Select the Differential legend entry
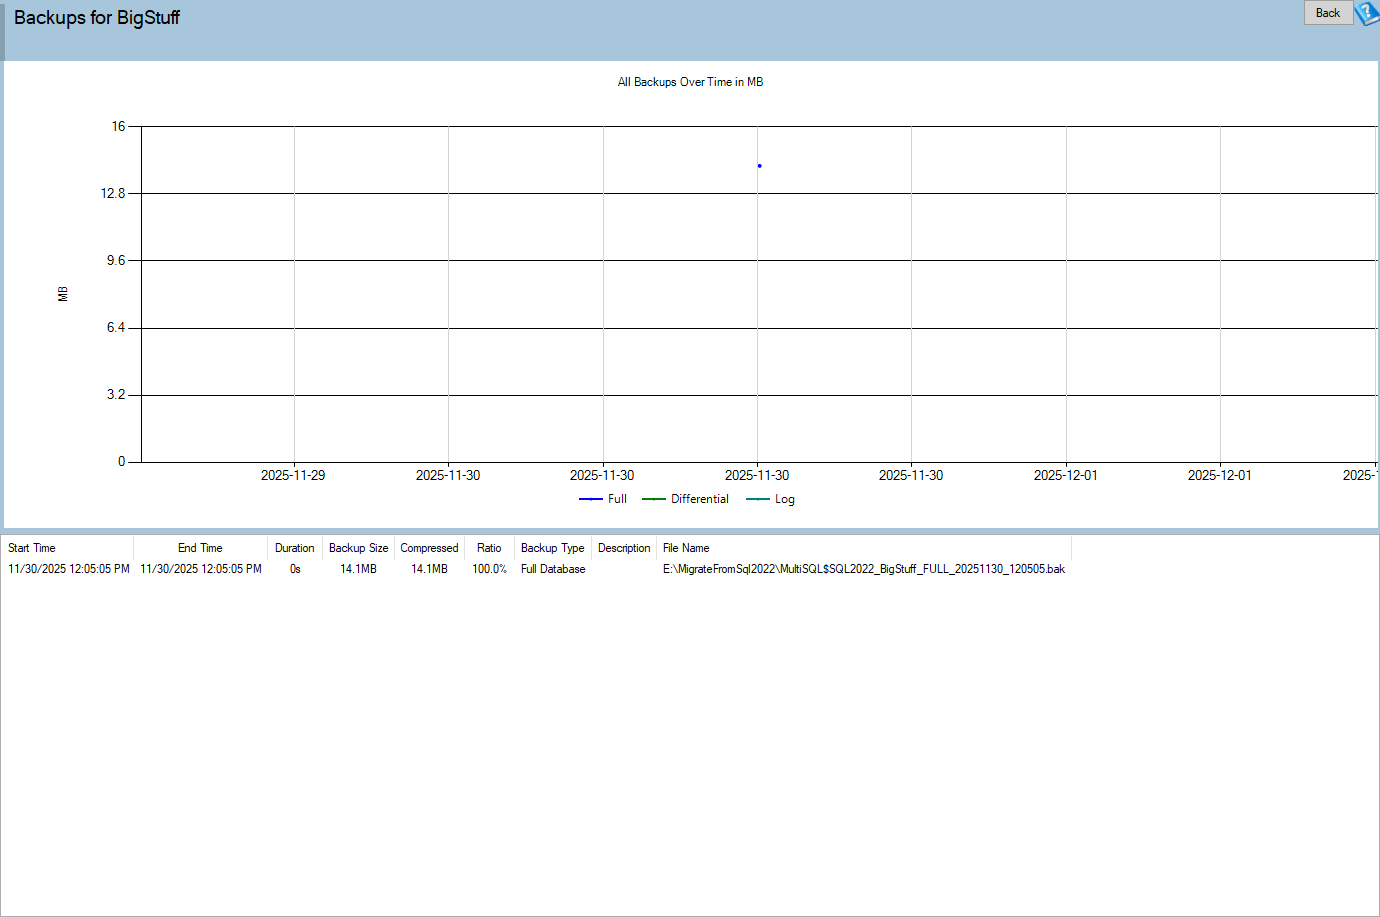1380x917 pixels. (x=685, y=499)
